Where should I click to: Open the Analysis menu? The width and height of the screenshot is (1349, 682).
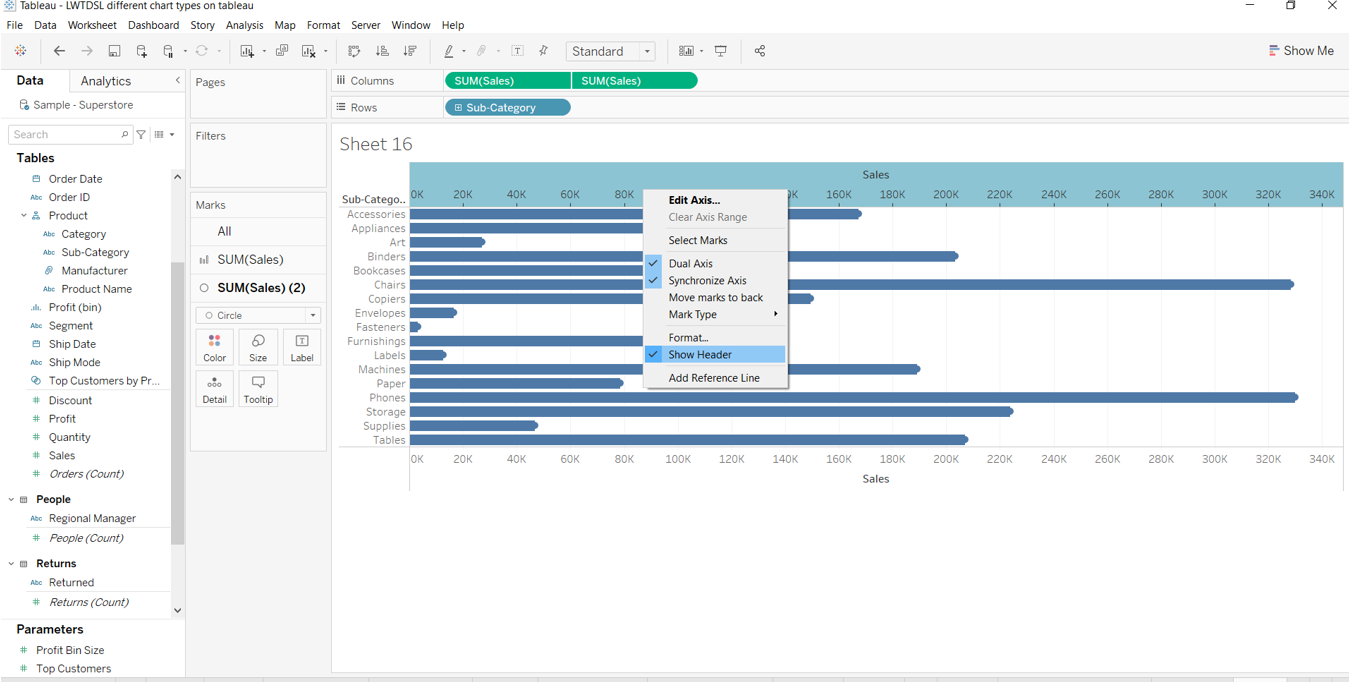pyautogui.click(x=244, y=25)
